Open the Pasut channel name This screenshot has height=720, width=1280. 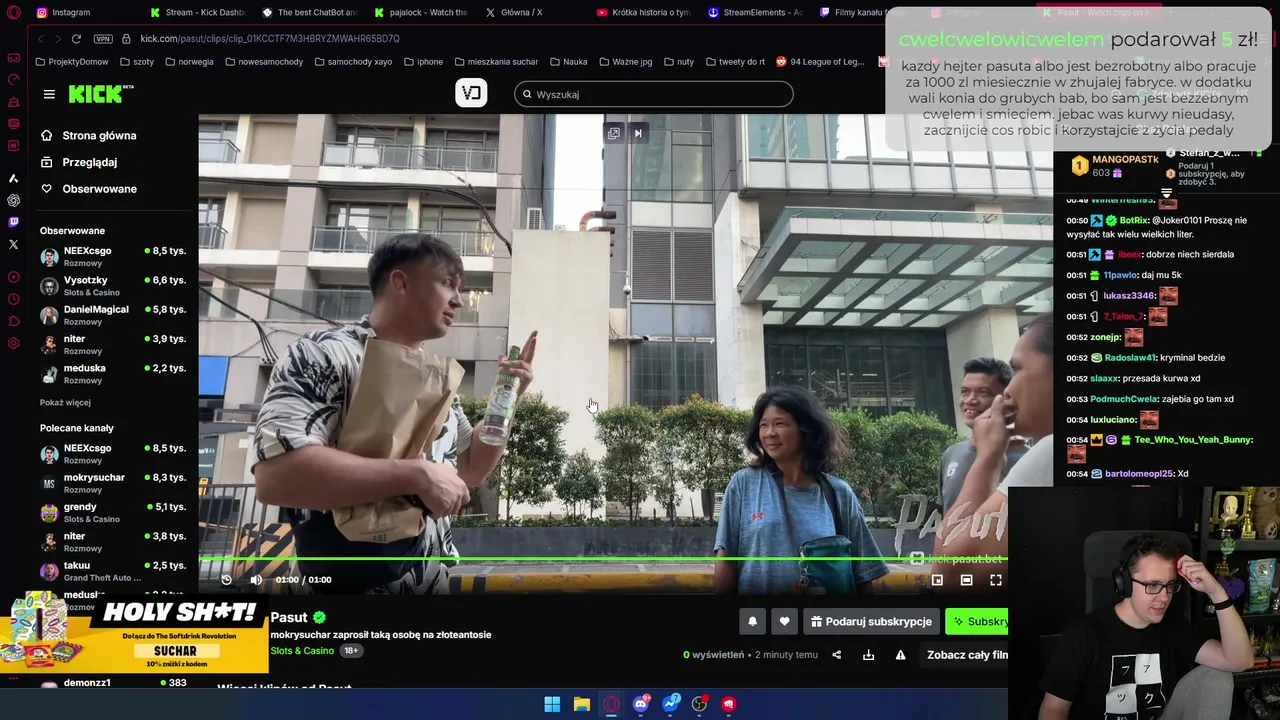pos(289,617)
